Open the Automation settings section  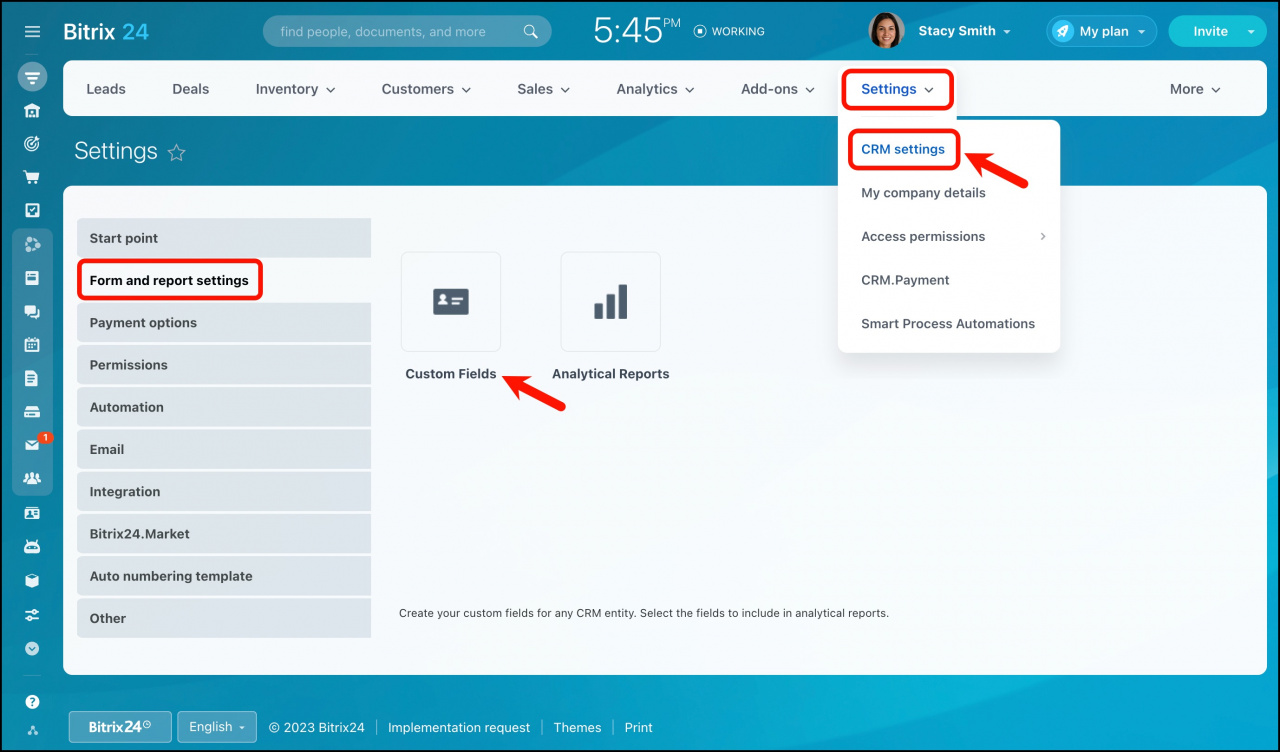(x=224, y=407)
